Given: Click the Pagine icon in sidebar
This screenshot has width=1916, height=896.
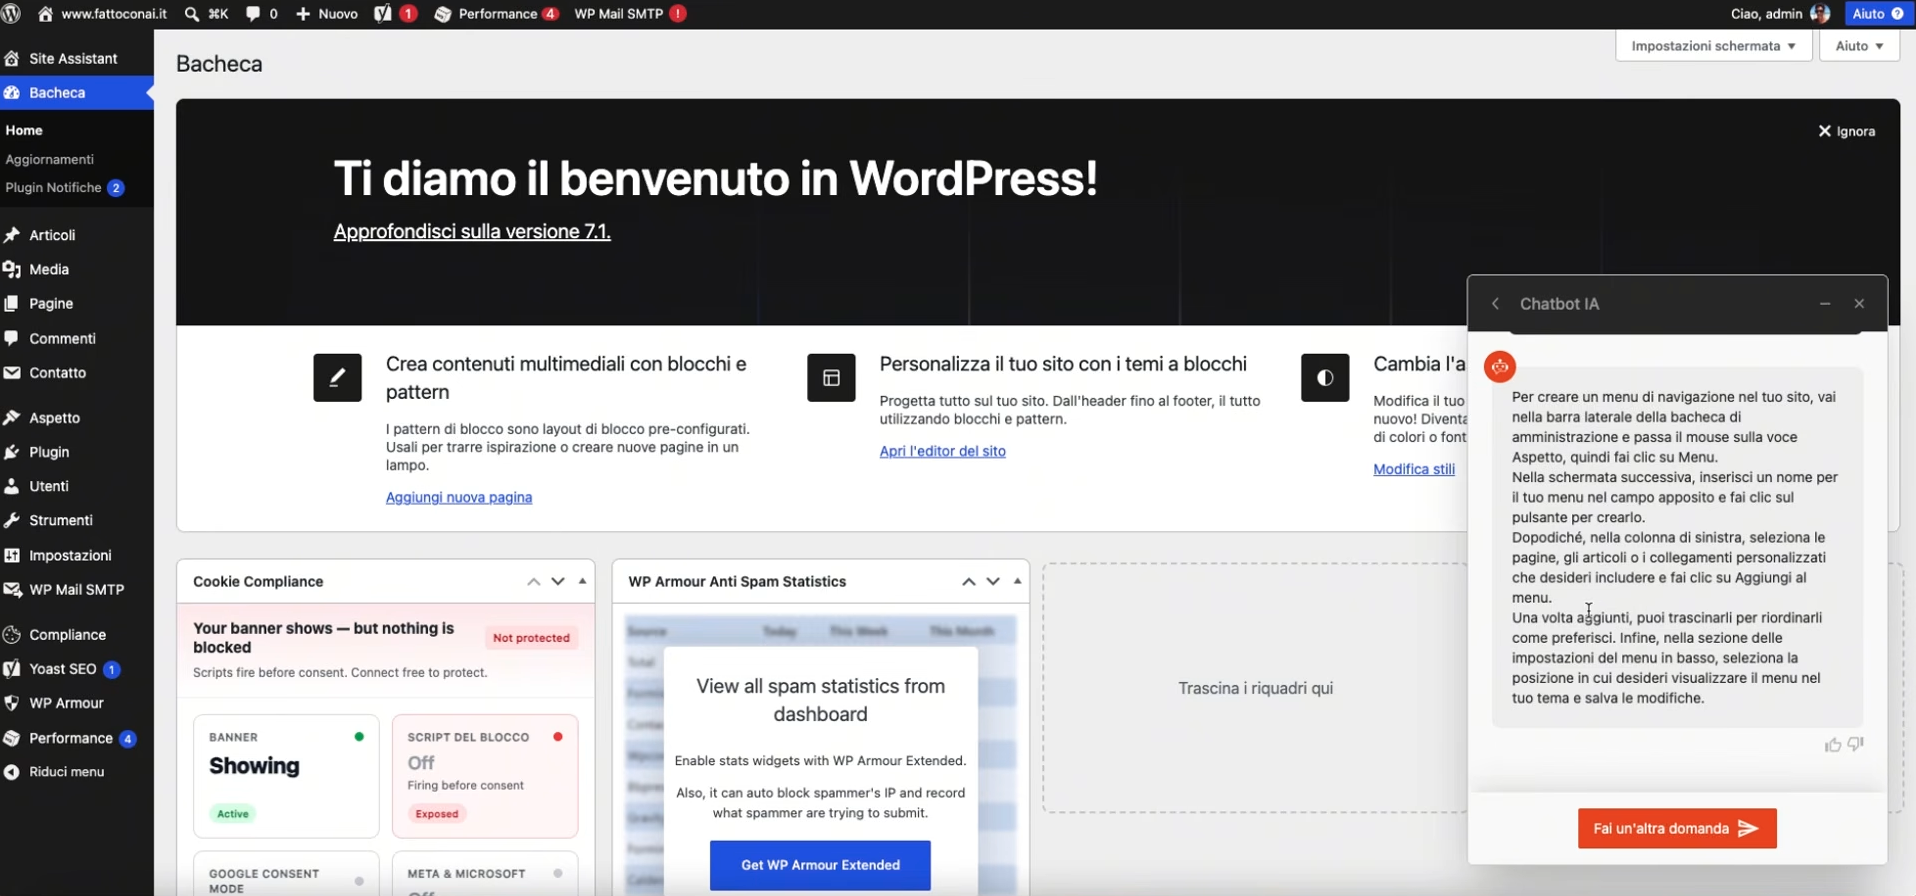Looking at the screenshot, I should point(12,304).
